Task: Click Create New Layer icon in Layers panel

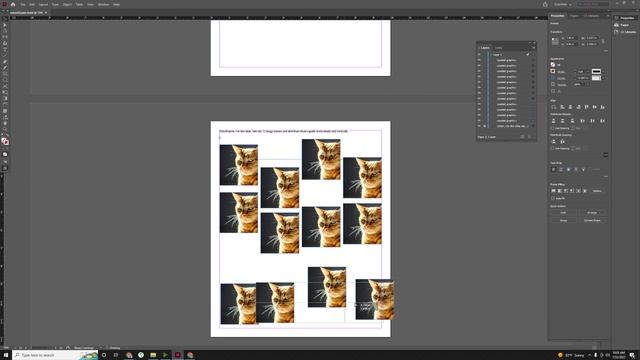Action: pos(522,137)
